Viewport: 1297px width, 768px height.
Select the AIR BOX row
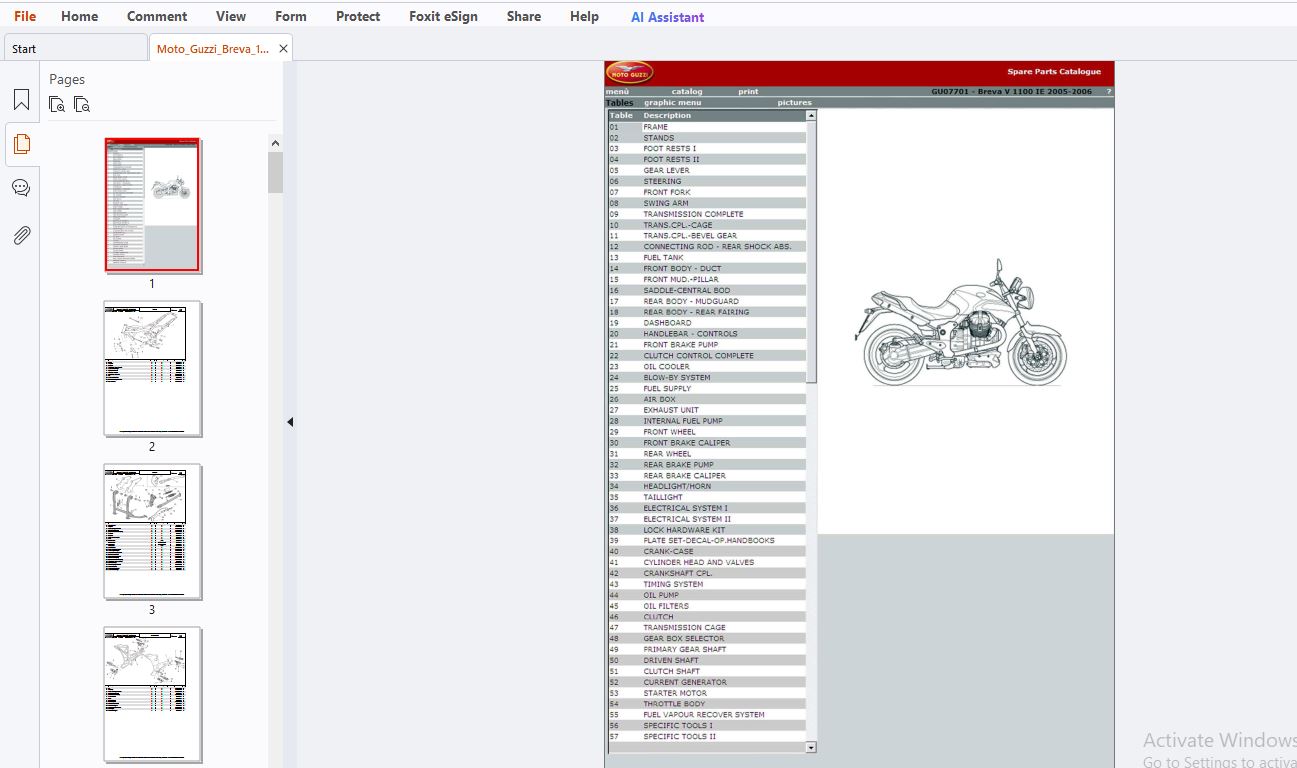coord(706,399)
